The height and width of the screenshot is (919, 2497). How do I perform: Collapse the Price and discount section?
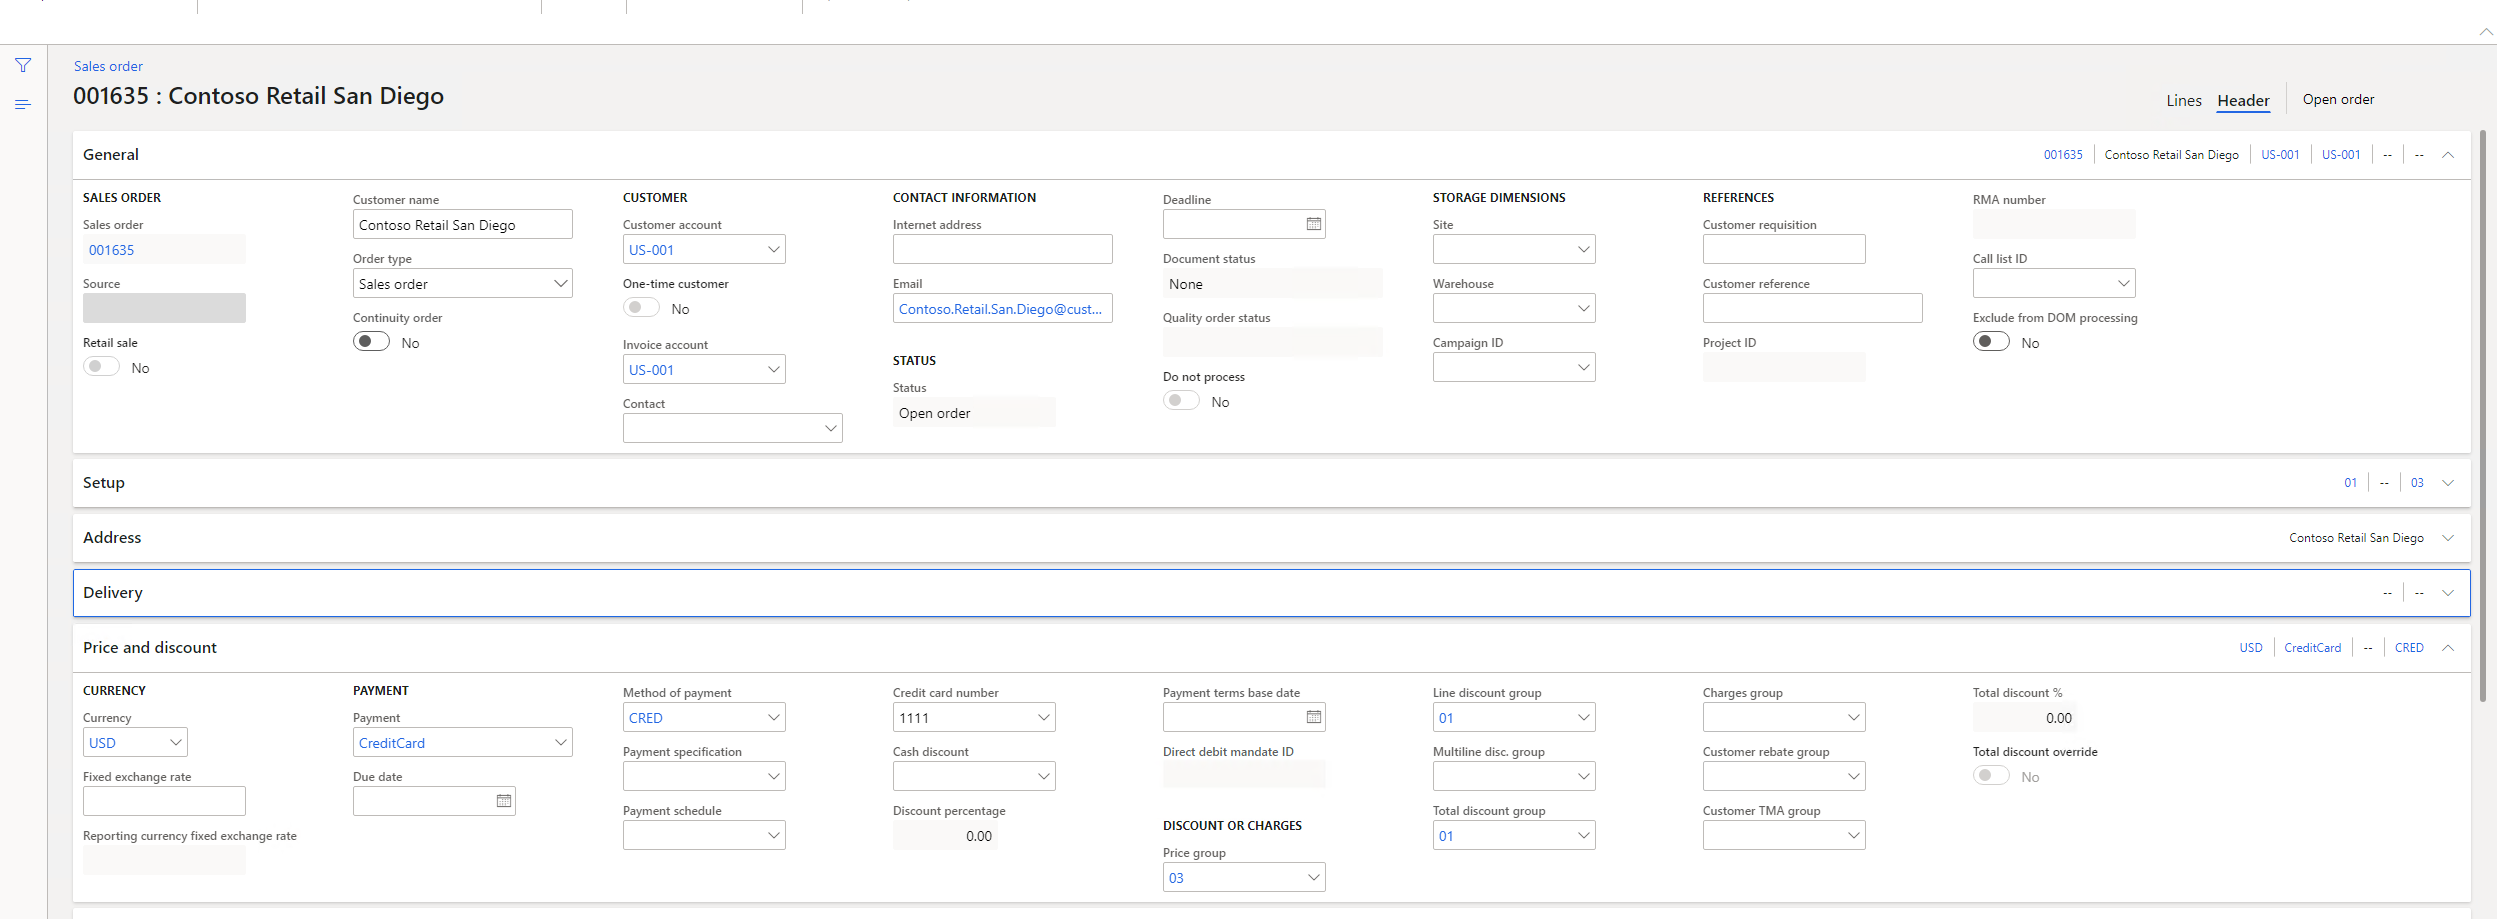[x=2447, y=648]
